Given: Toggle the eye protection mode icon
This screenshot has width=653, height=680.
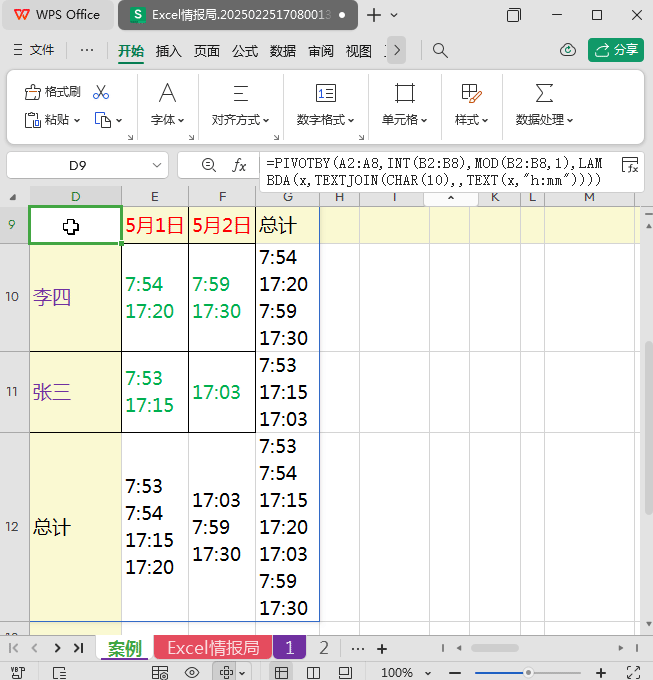Looking at the screenshot, I should pos(191,673).
